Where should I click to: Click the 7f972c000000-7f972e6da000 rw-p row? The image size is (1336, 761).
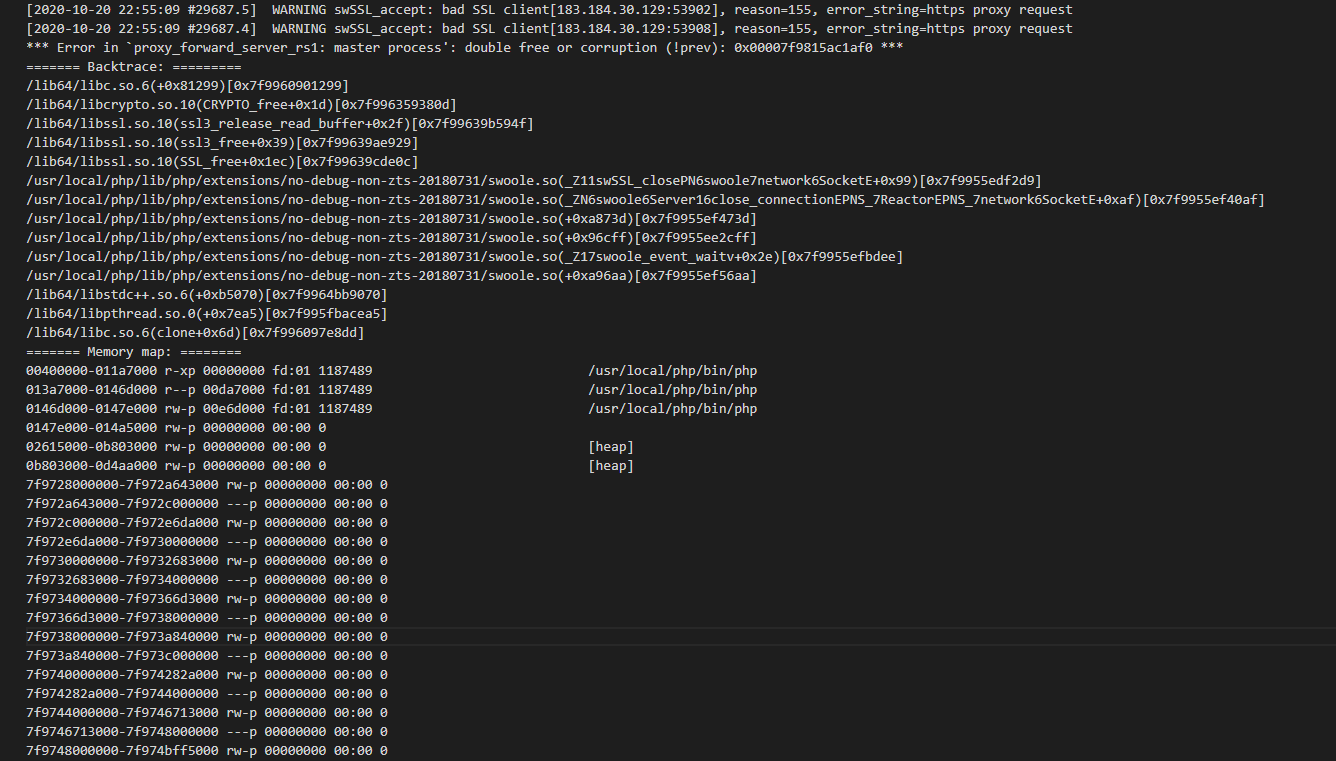click(x=207, y=523)
